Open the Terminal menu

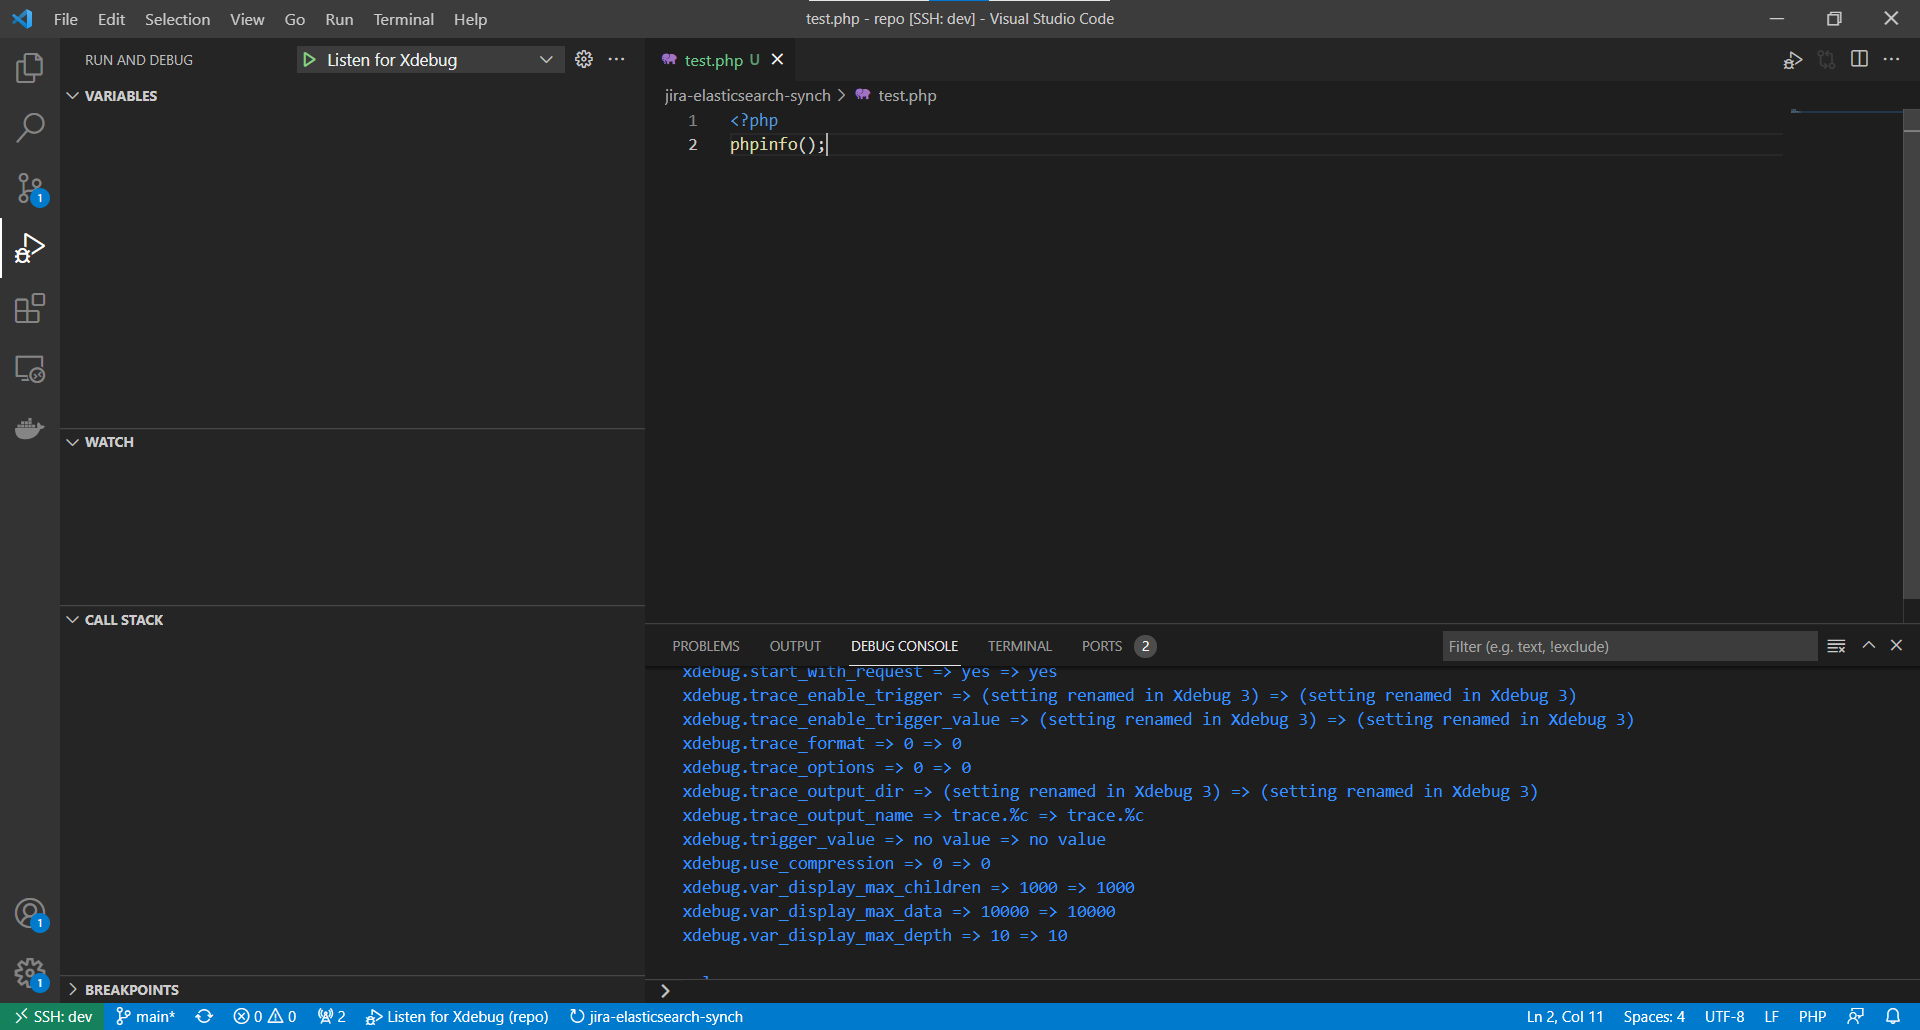pos(403,19)
